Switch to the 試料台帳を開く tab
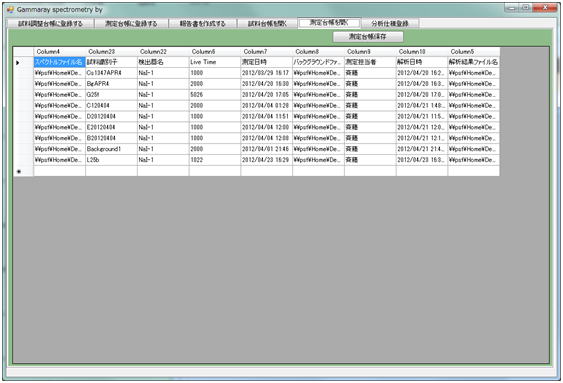Viewport: 563px width, 383px height. coord(267,24)
